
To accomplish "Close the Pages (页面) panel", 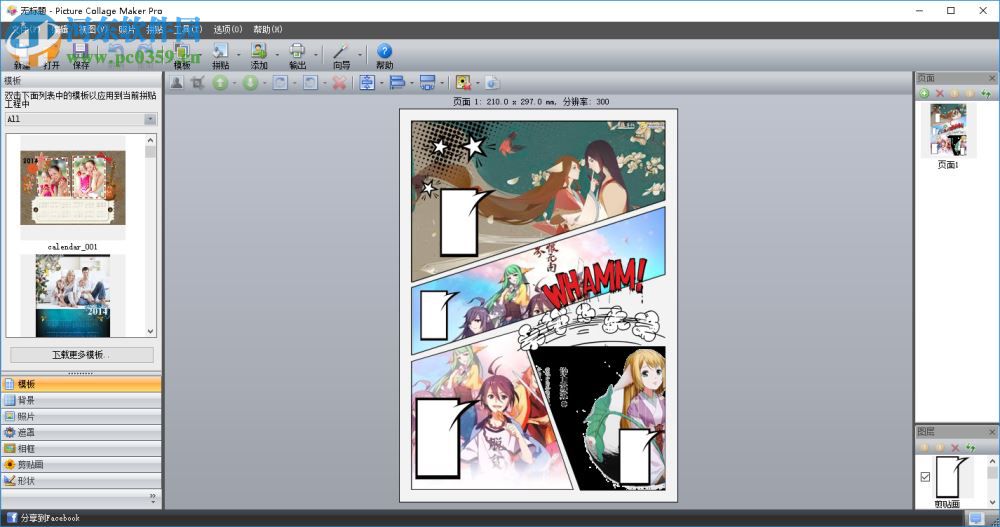I will point(992,78).
